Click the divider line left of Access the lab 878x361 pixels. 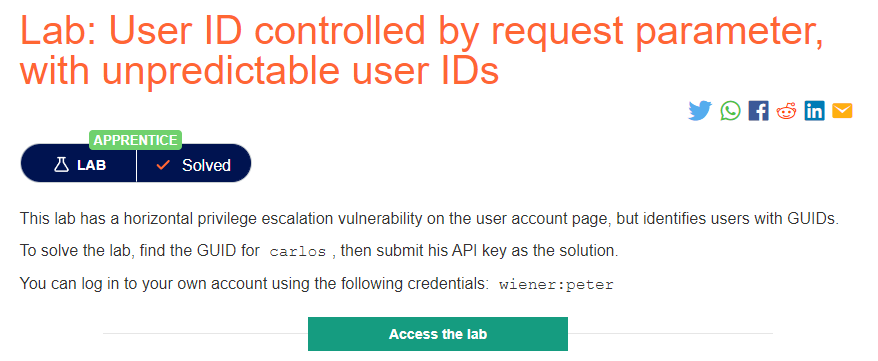click(206, 334)
